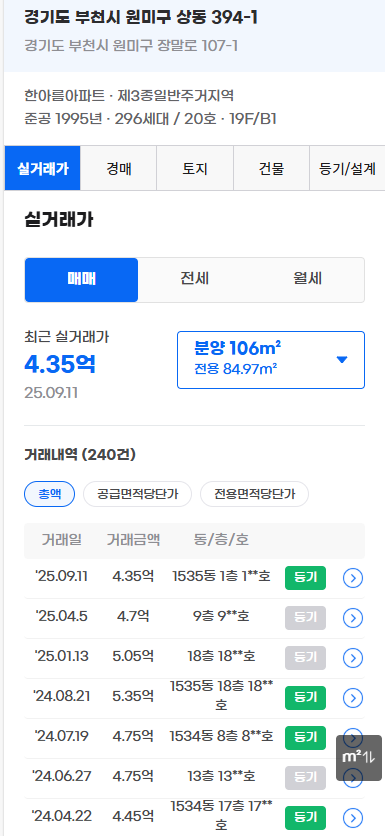Open details arrow for '24.04.22 transaction

(x=352, y=817)
